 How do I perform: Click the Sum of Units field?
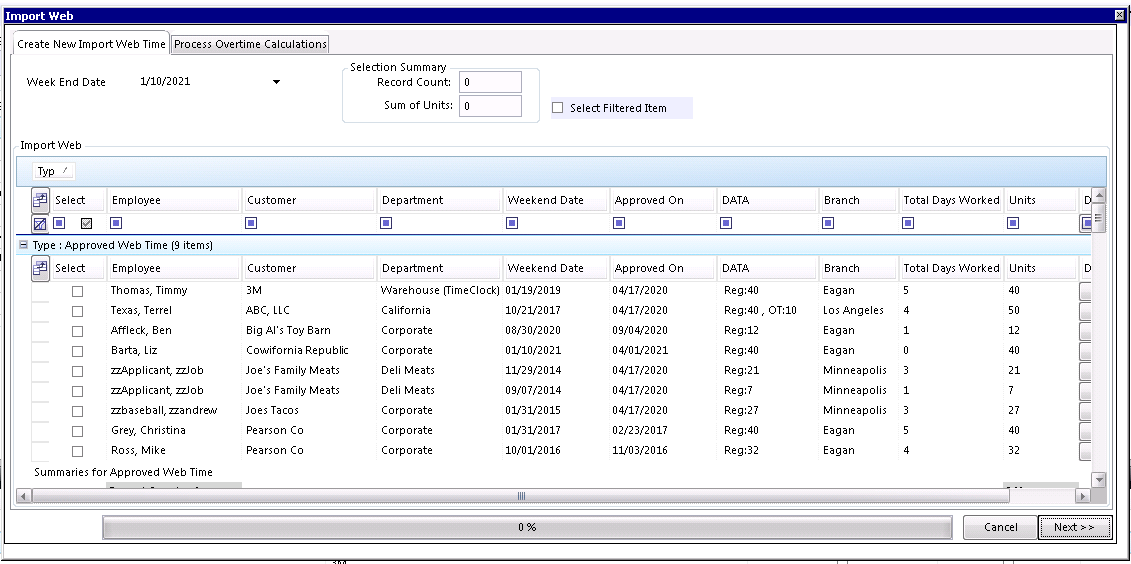[490, 106]
